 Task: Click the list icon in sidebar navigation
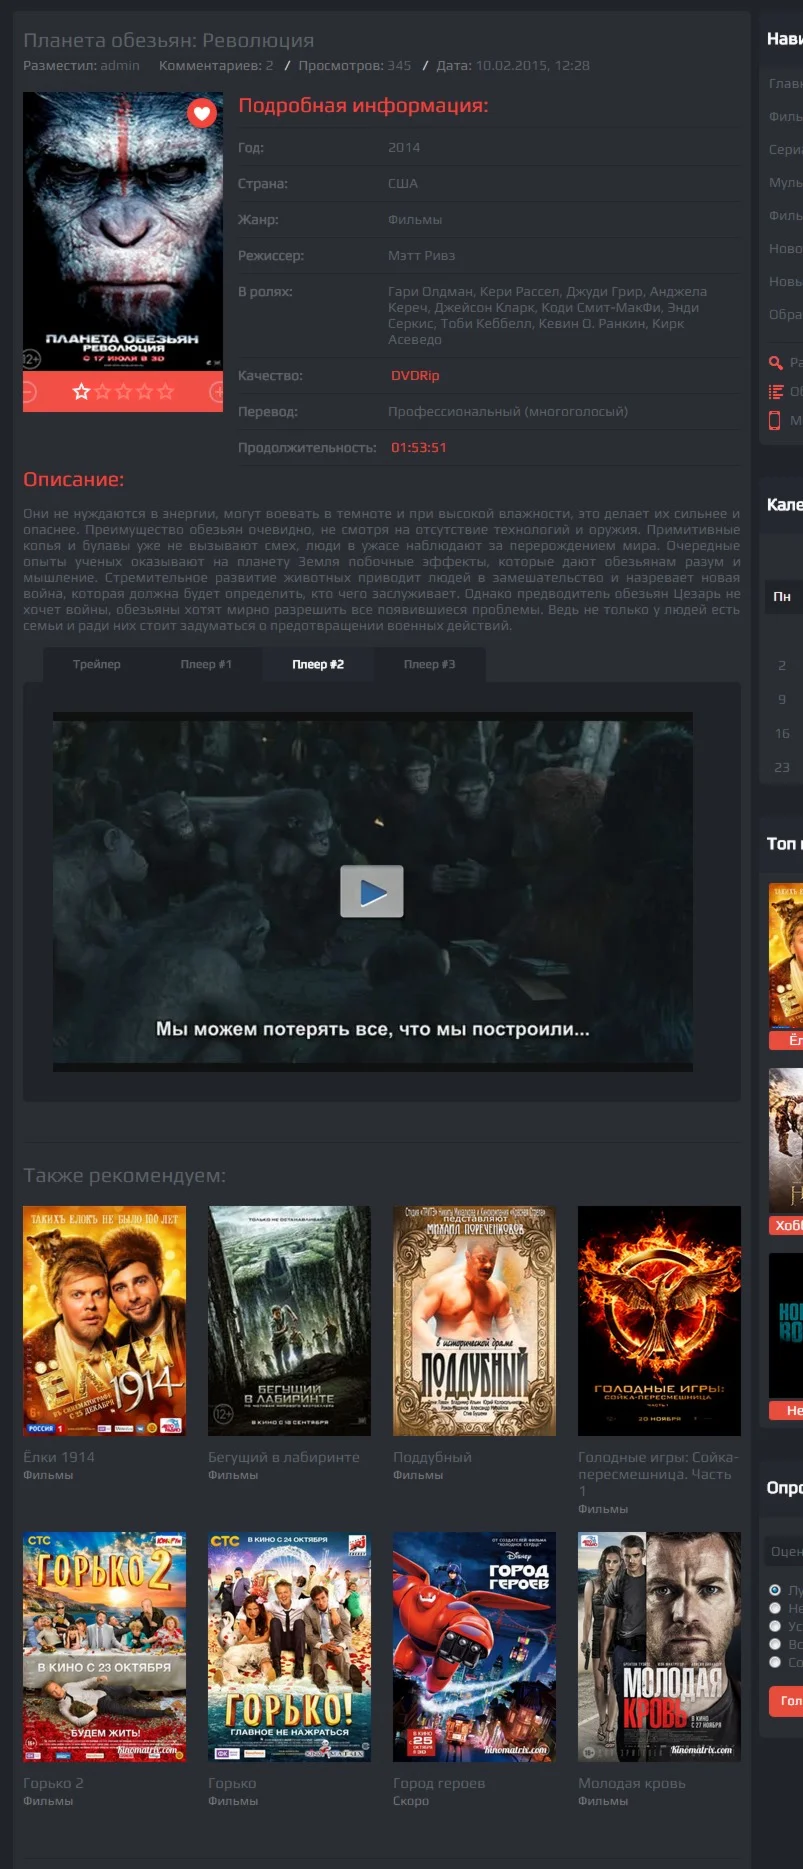point(775,391)
